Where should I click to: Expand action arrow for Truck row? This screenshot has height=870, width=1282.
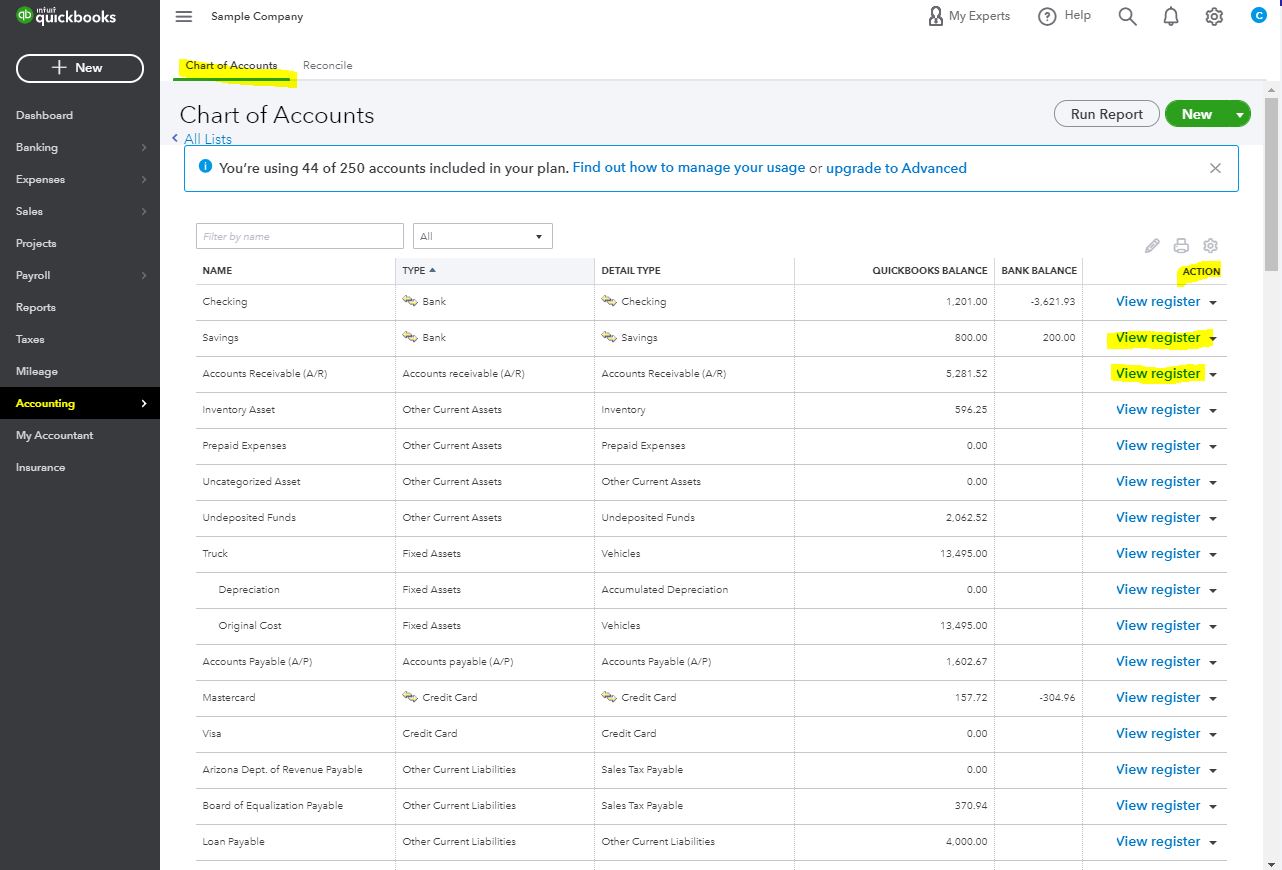(x=1213, y=555)
